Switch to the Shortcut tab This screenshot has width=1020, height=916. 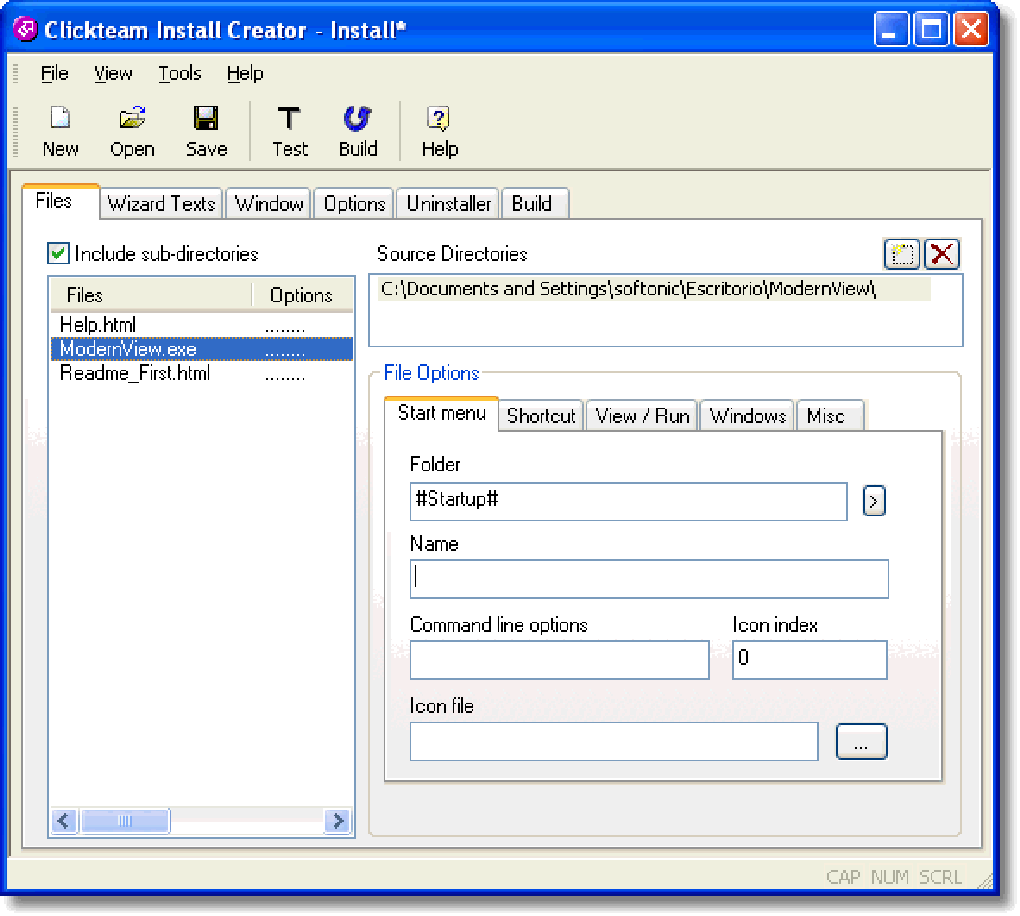point(541,416)
